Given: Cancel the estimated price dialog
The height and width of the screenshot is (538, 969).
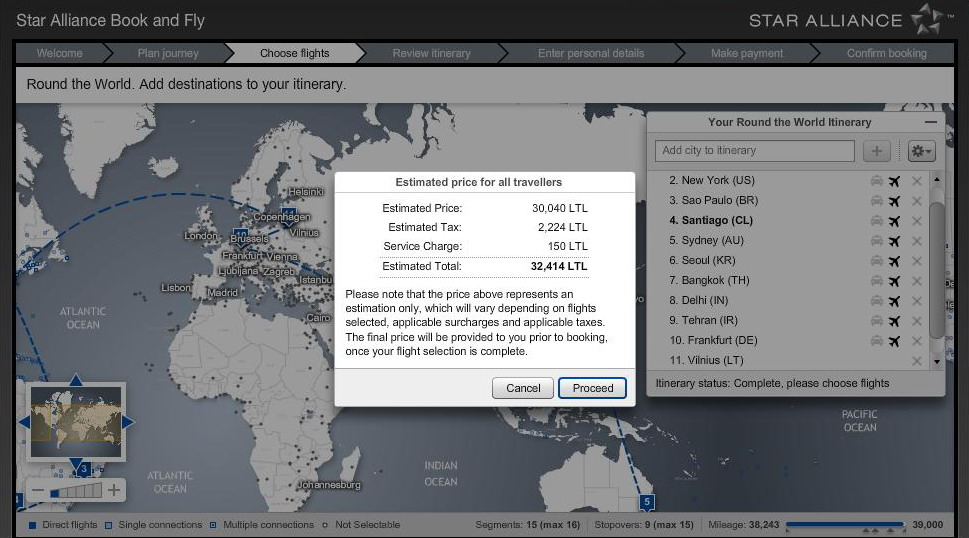Looking at the screenshot, I should coord(523,388).
